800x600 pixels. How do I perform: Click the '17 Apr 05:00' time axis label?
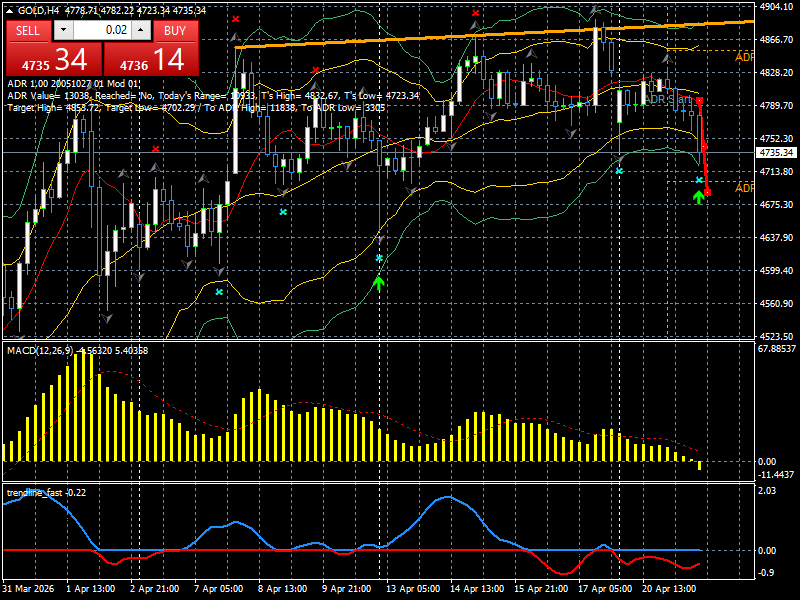pyautogui.click(x=605, y=588)
